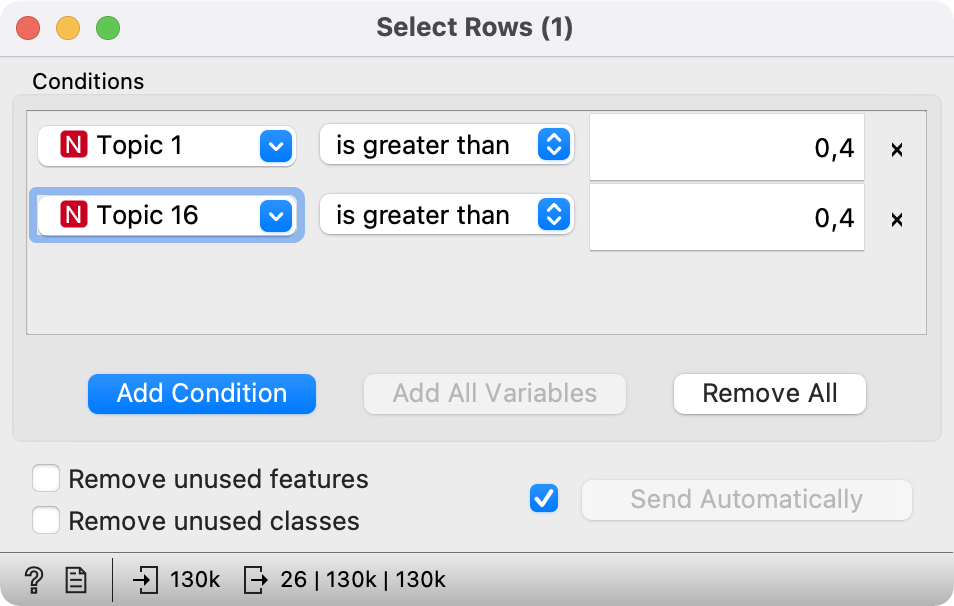Click the Topic 1 value field
Screen dimensions: 954x606
coord(727,150)
